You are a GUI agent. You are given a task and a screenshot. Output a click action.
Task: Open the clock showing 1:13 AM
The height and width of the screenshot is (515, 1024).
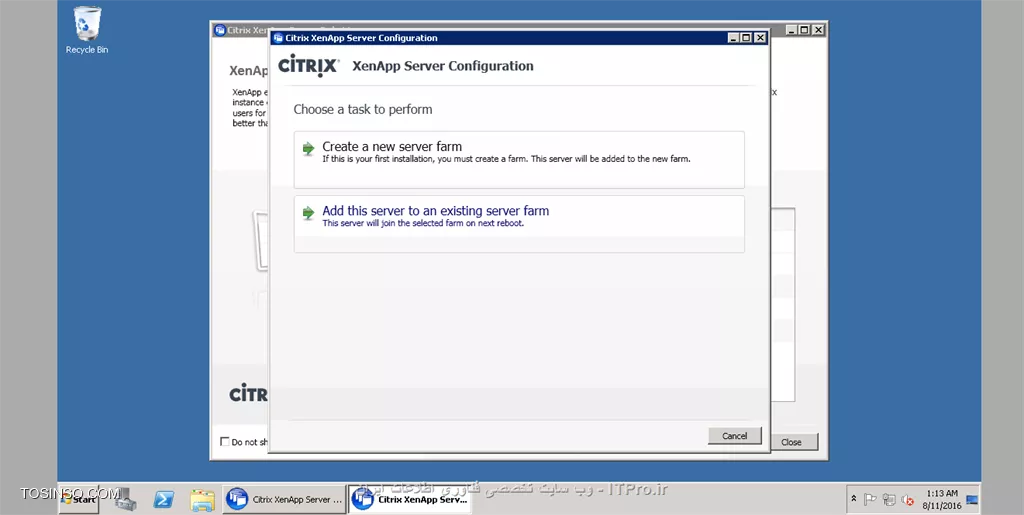(942, 499)
